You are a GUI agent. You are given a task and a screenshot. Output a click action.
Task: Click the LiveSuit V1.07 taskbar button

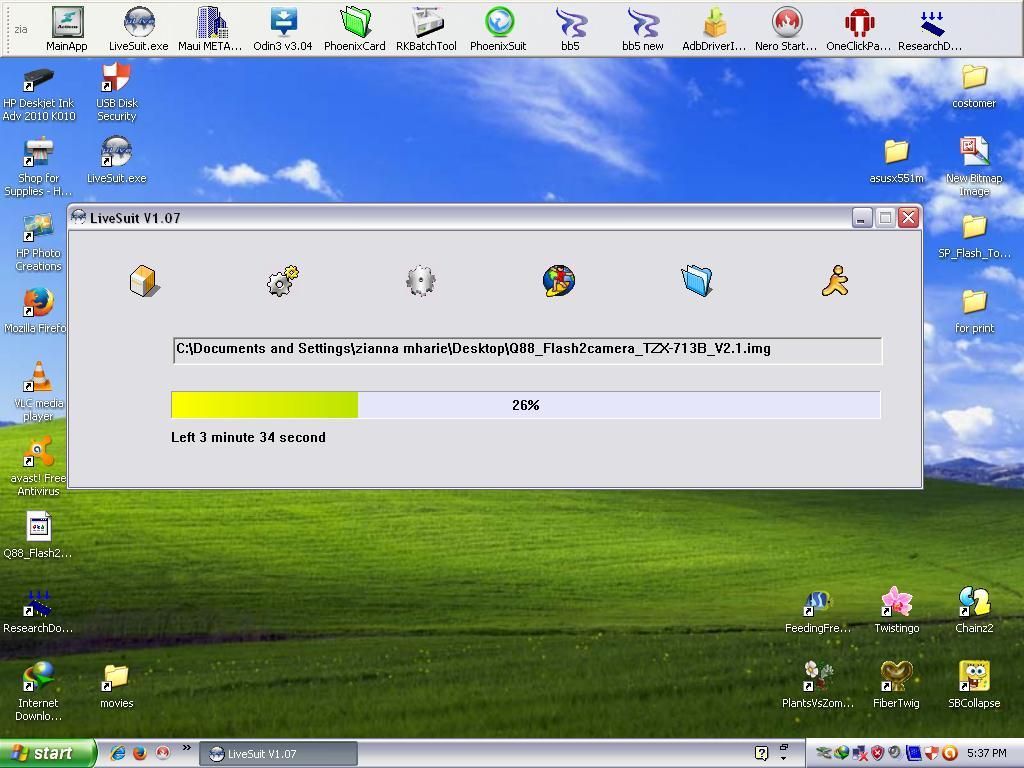coord(278,754)
